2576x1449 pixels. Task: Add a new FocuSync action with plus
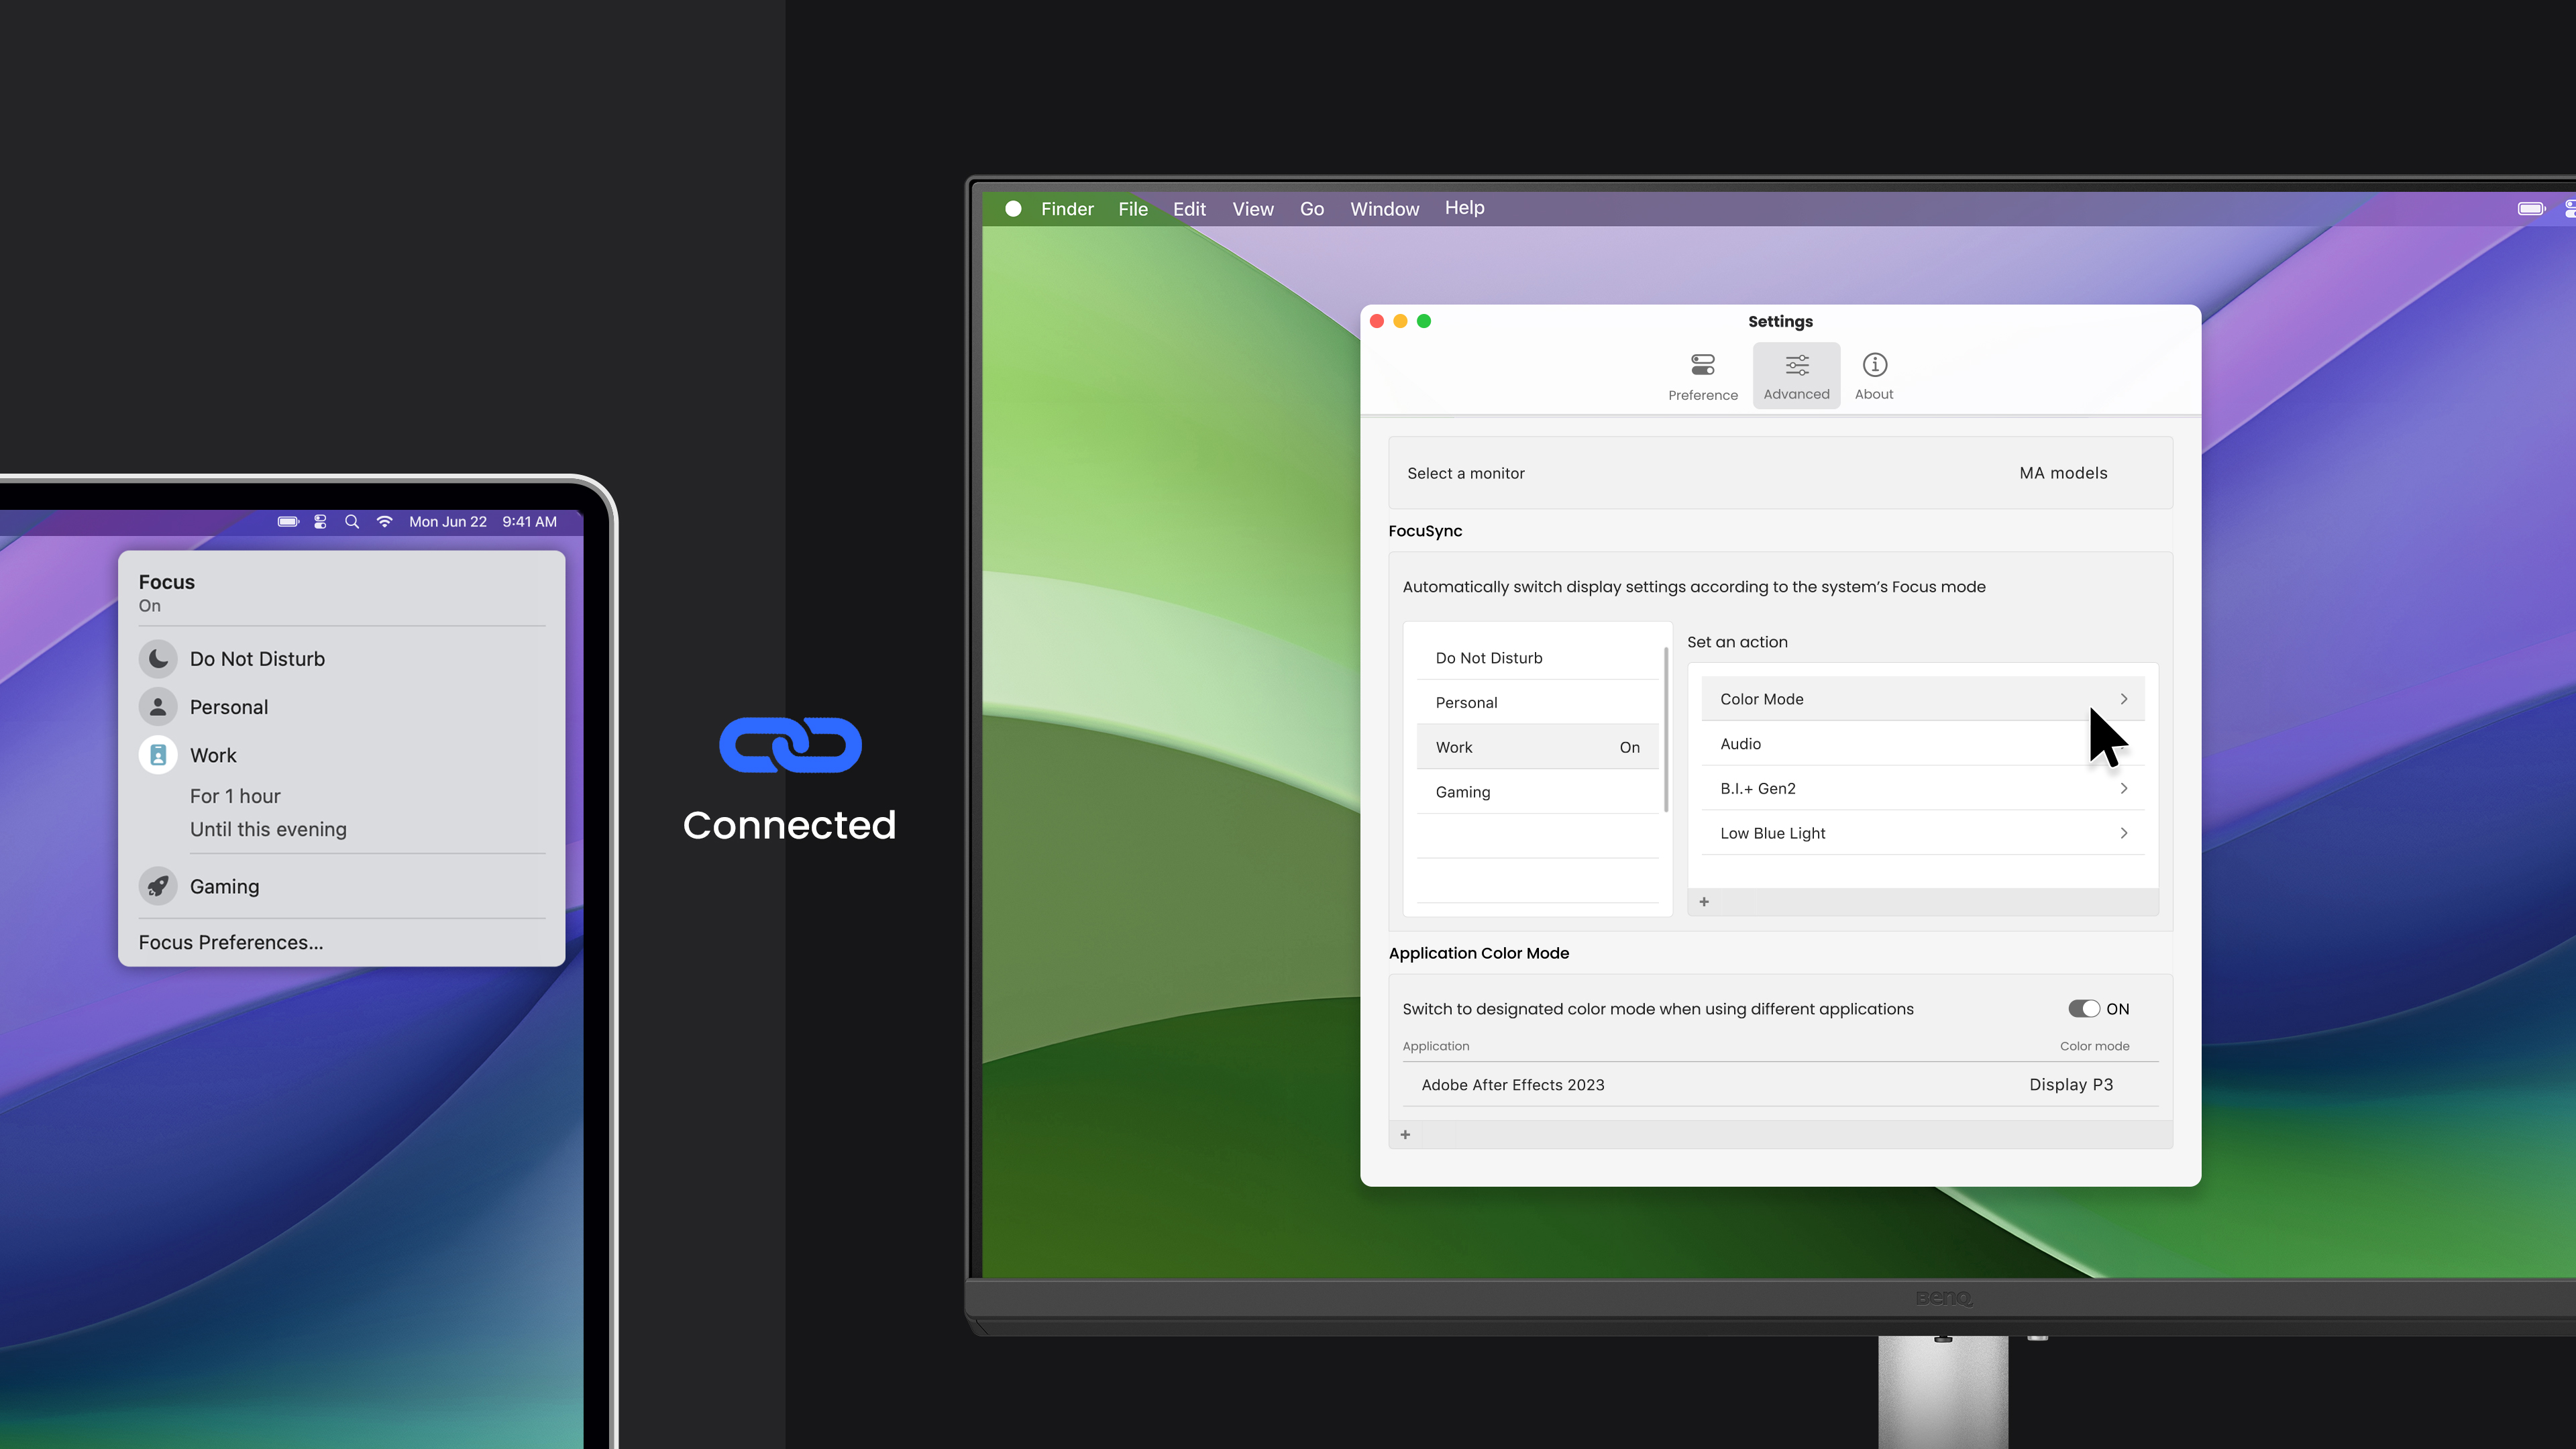(1704, 902)
